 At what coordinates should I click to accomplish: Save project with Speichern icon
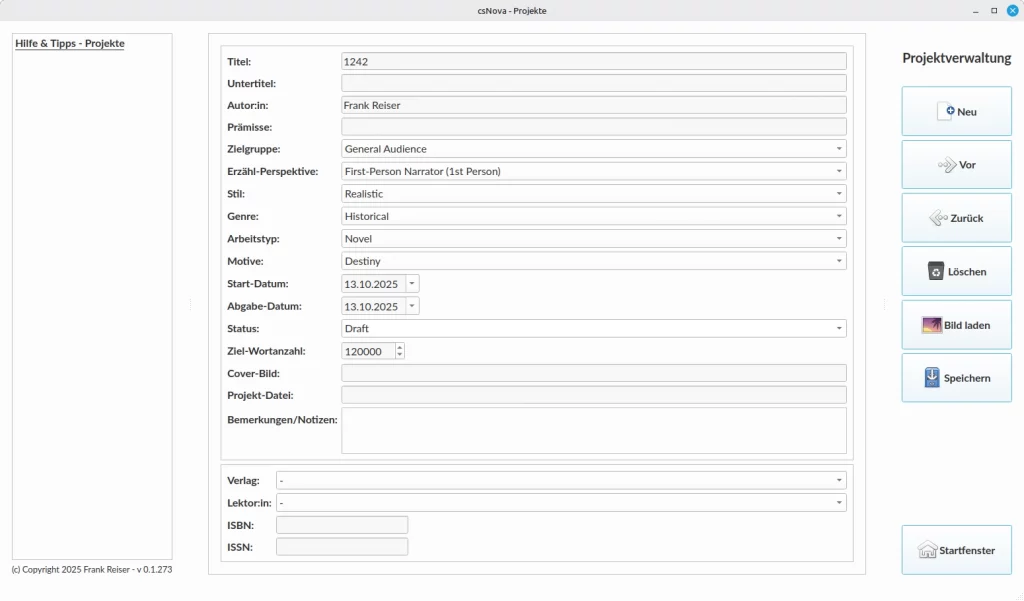pos(931,378)
